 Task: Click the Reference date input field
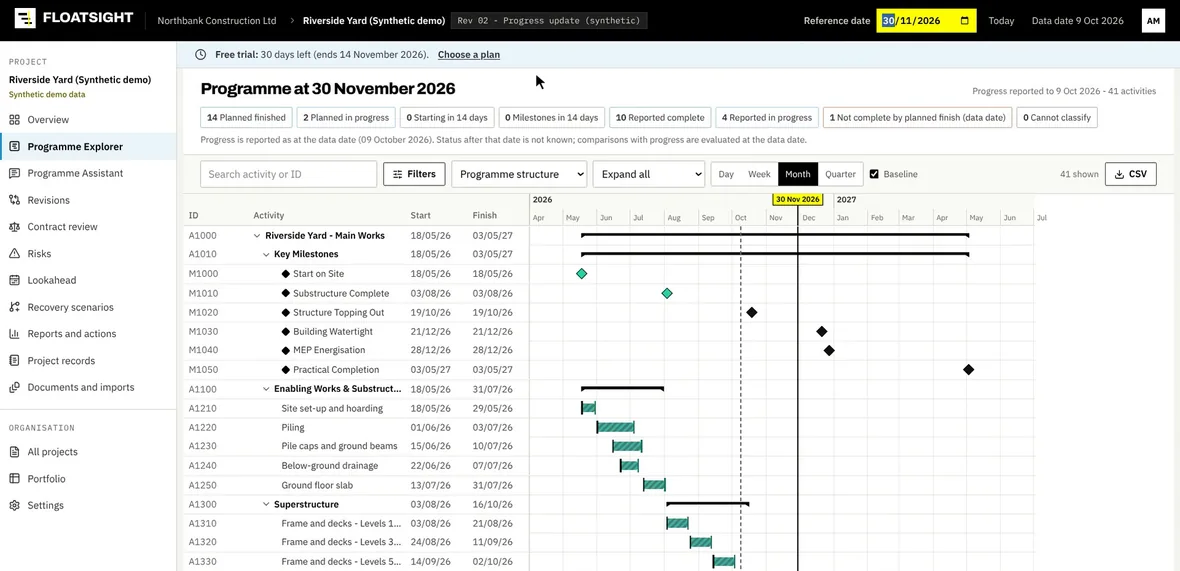pyautogui.click(x=926, y=20)
